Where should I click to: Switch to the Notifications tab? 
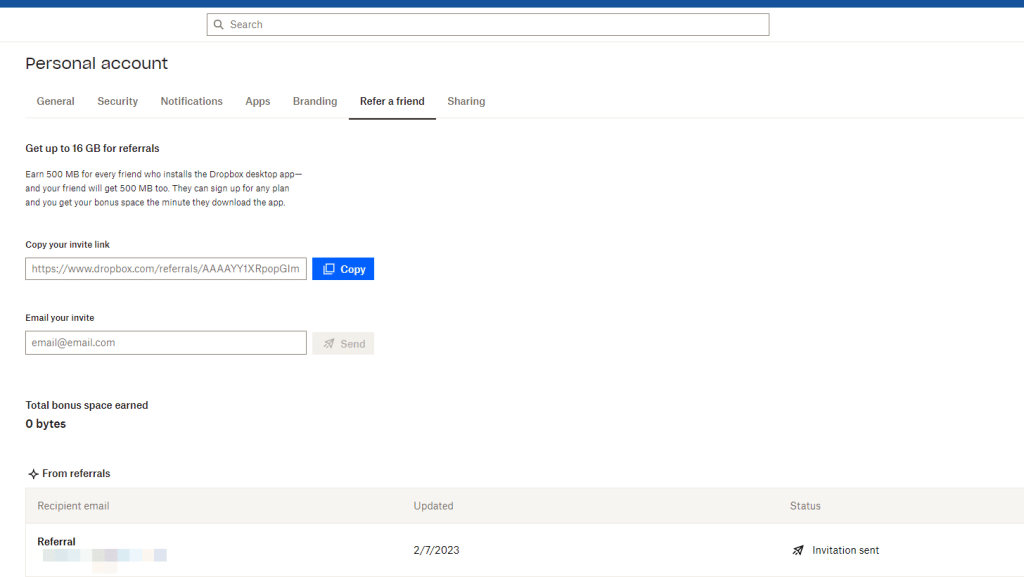click(191, 101)
